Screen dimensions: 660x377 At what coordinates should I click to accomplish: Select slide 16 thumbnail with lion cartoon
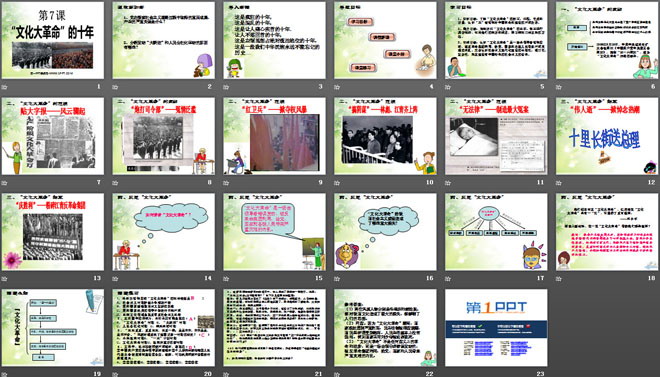point(385,232)
